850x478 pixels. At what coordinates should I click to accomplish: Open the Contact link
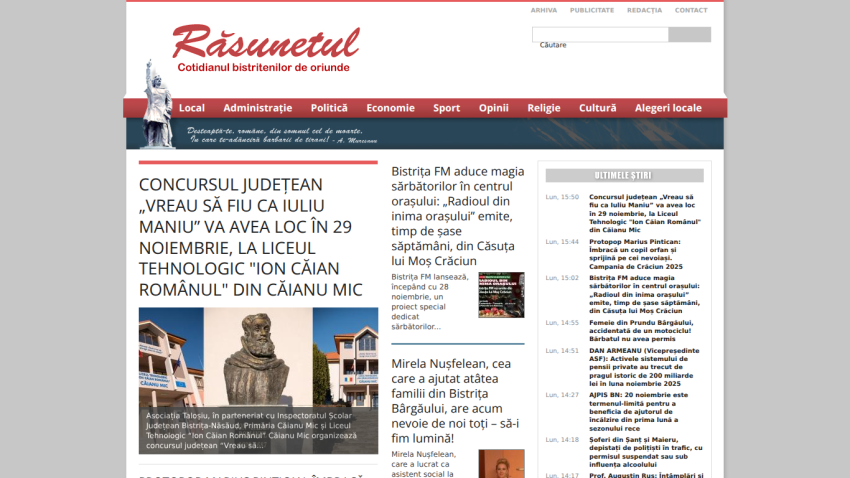[691, 10]
